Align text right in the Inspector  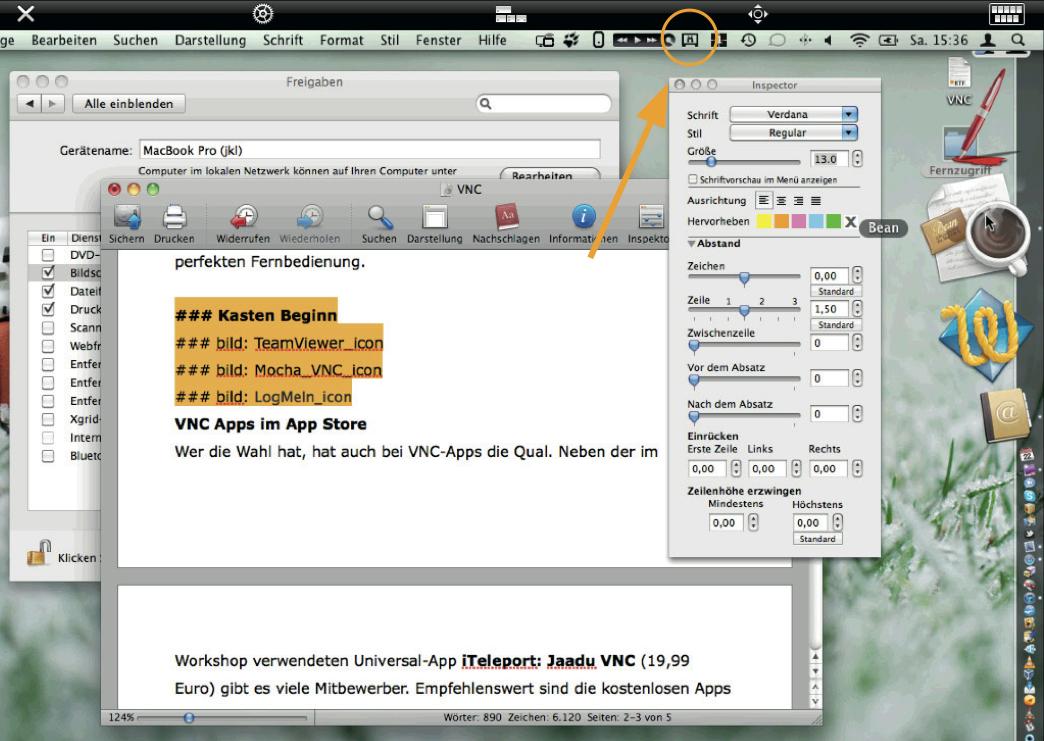[798, 200]
